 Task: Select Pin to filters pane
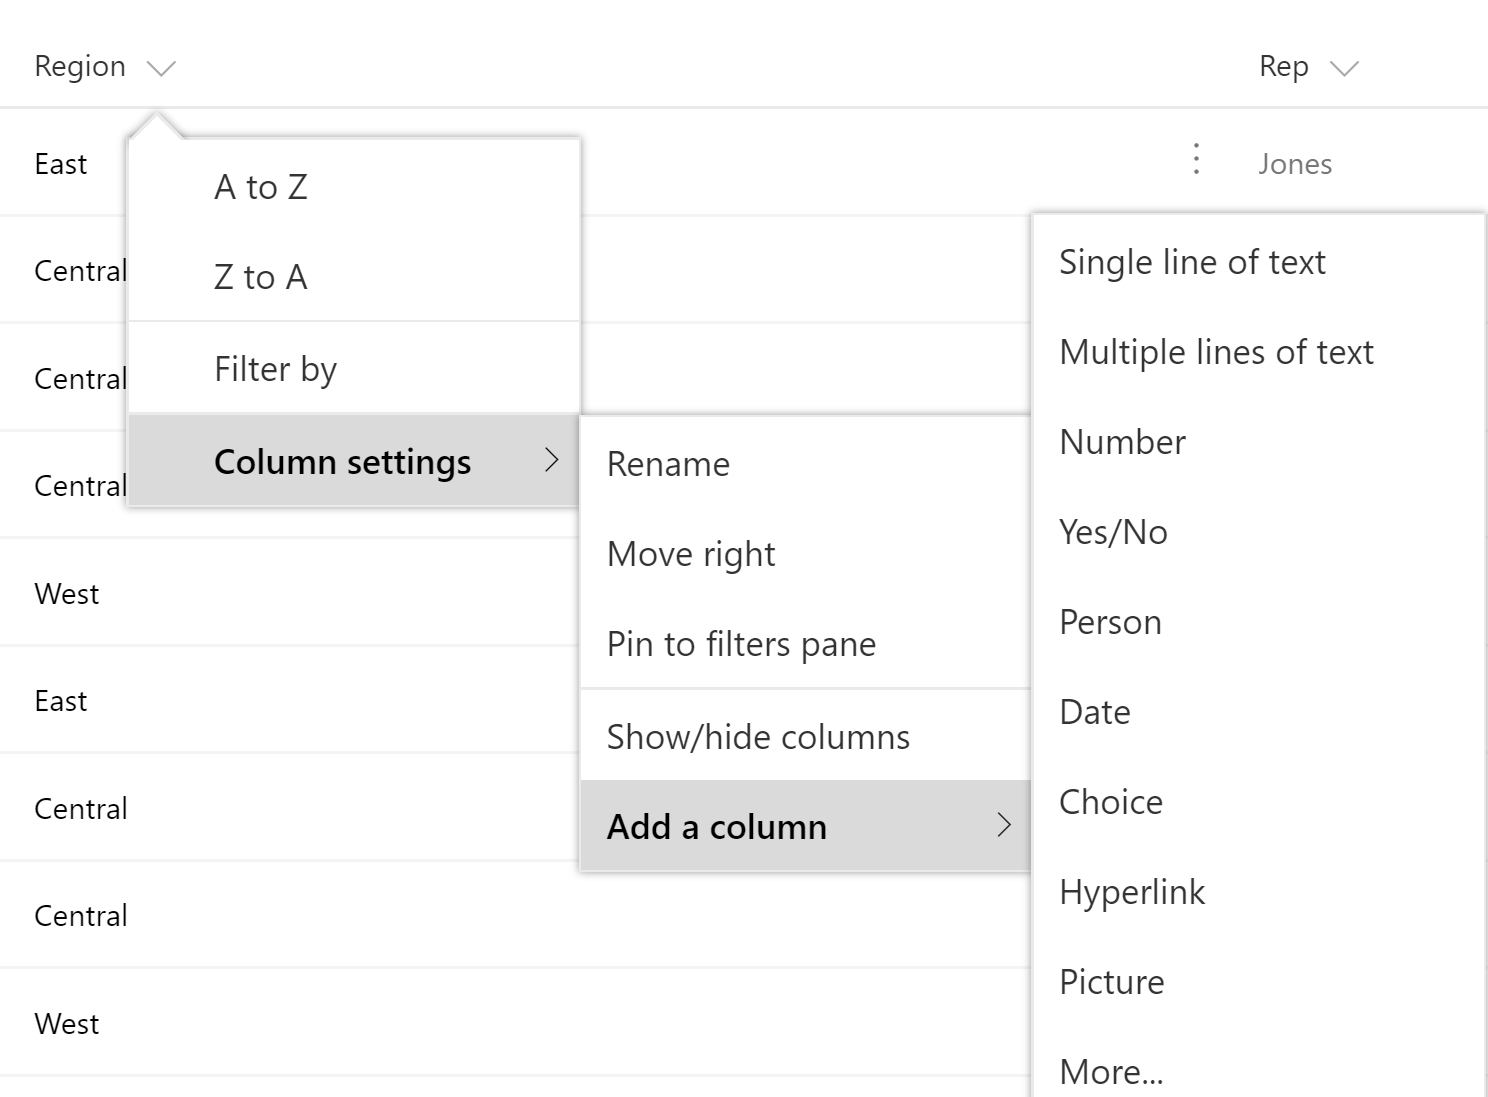tap(741, 644)
